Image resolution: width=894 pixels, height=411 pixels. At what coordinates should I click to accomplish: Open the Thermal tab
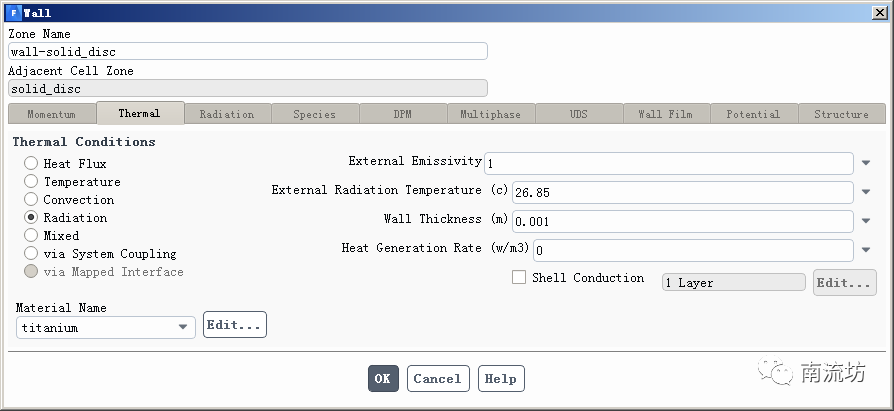[139, 113]
